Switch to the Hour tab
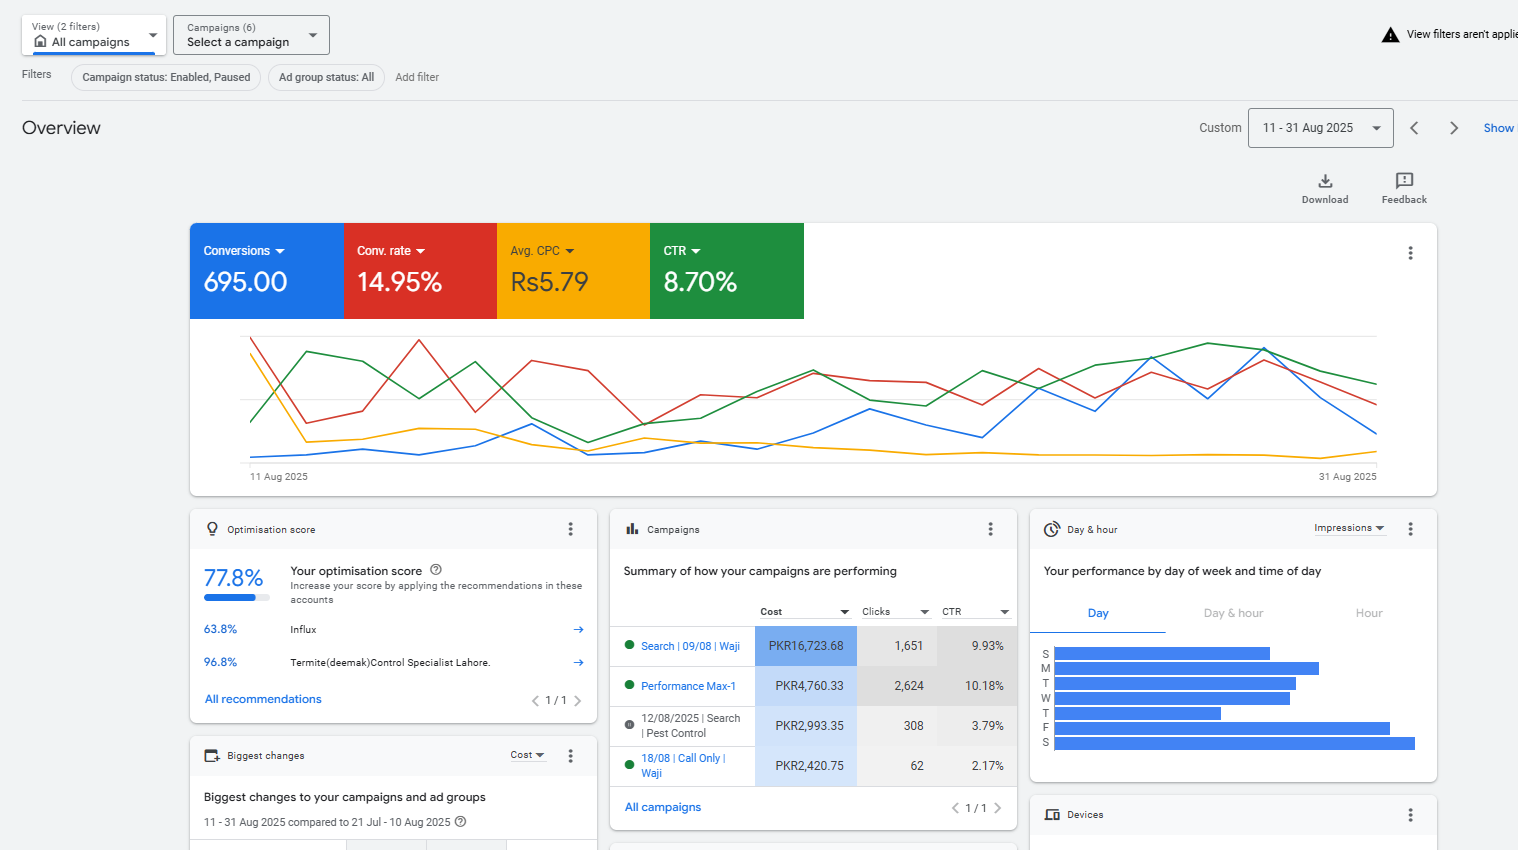 tap(1368, 613)
